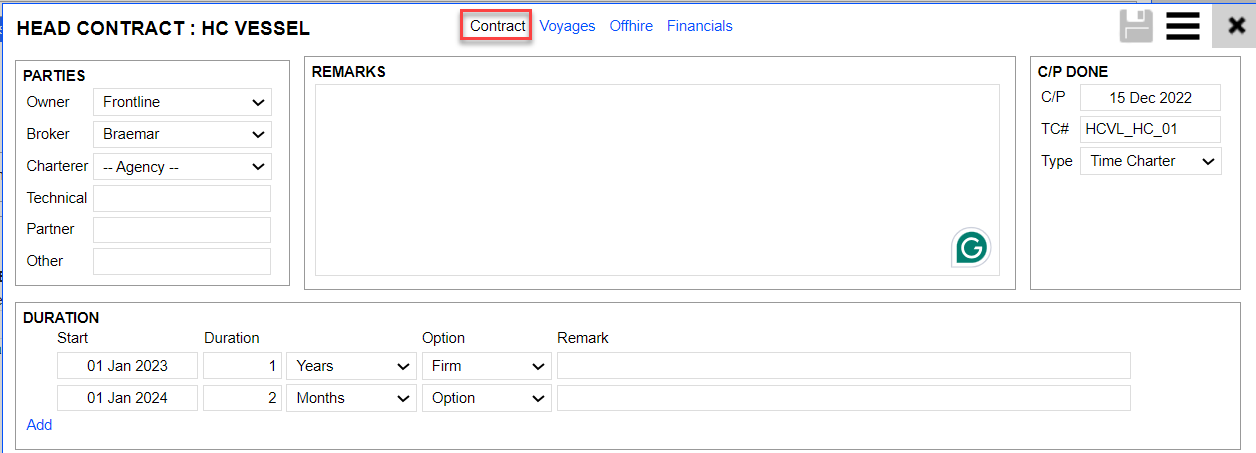
Task: Open the Offhire tab
Action: (x=631, y=26)
